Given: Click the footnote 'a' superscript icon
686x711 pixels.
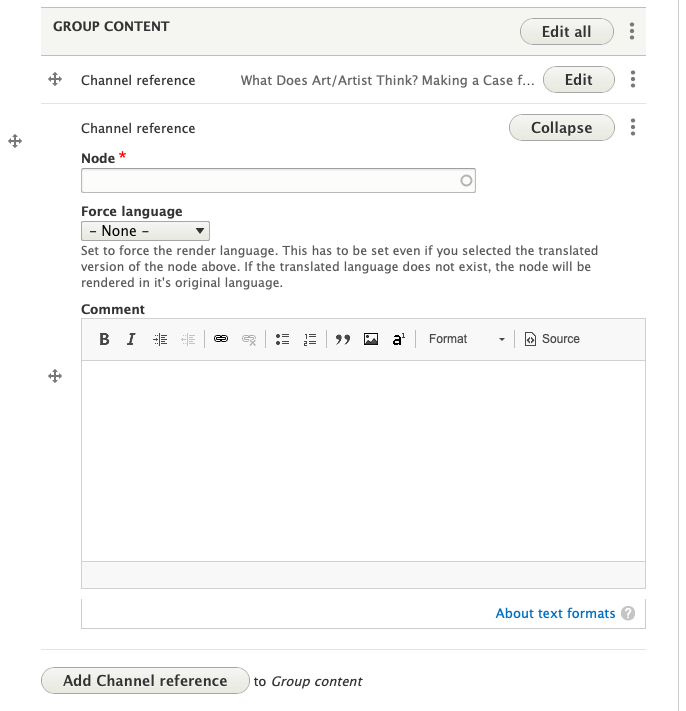Looking at the screenshot, I should coord(397,339).
